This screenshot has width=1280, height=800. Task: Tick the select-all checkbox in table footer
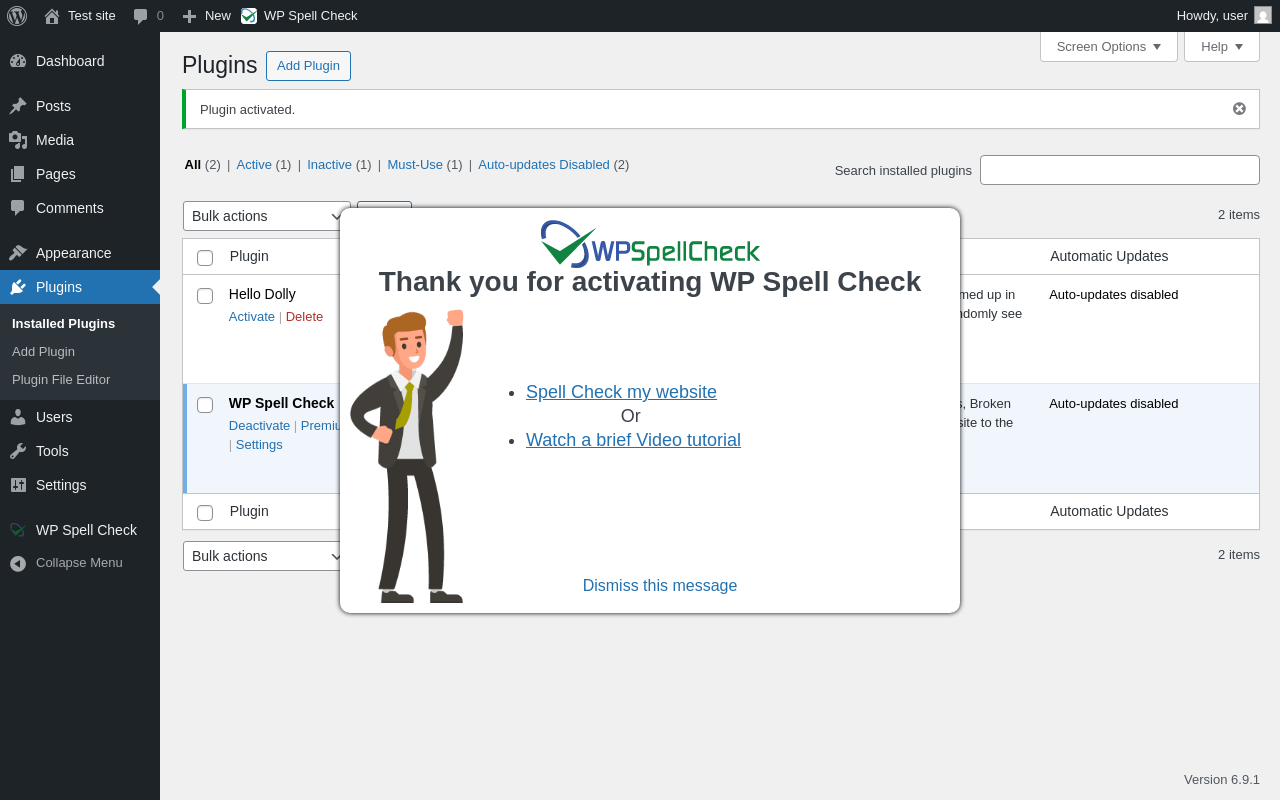click(x=205, y=513)
